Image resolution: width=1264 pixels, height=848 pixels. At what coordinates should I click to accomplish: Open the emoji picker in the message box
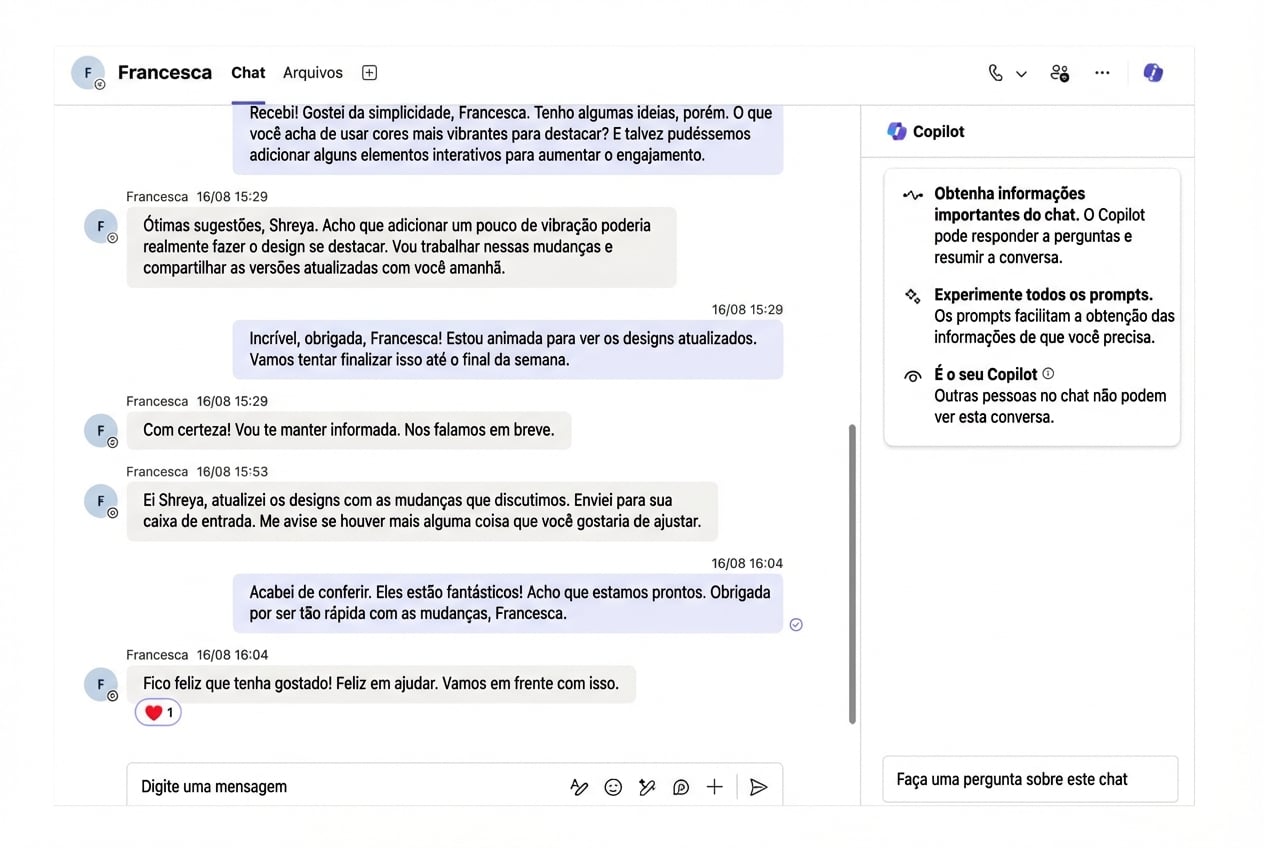613,787
